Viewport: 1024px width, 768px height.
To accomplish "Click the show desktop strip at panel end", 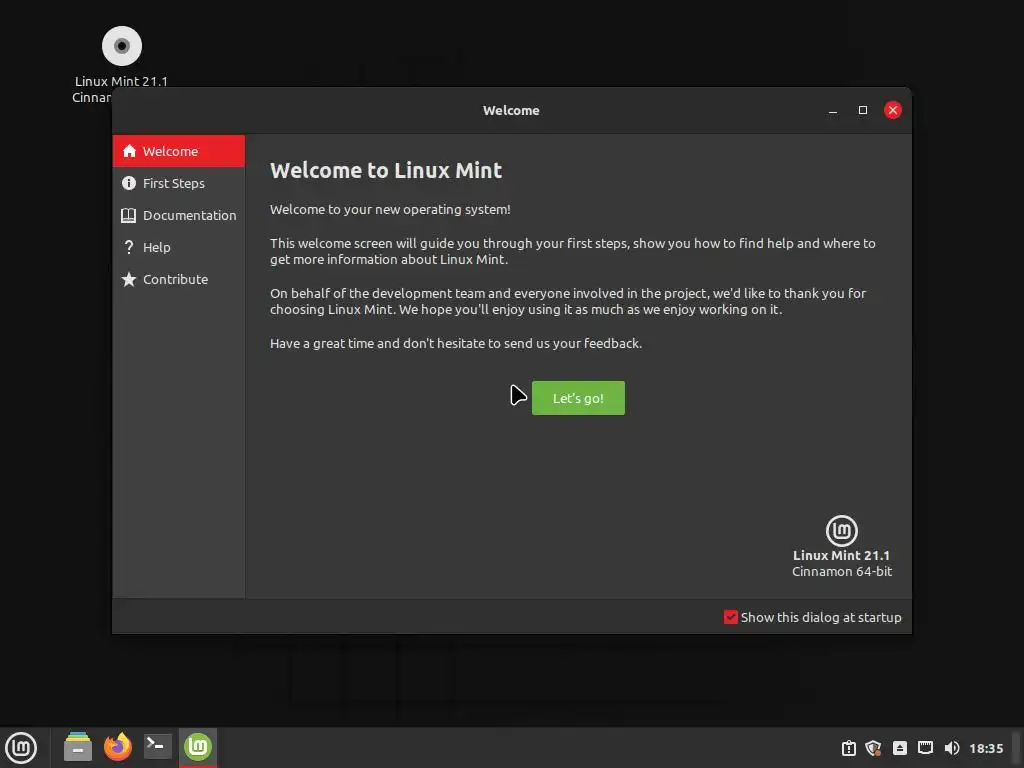I will (x=1017, y=748).
